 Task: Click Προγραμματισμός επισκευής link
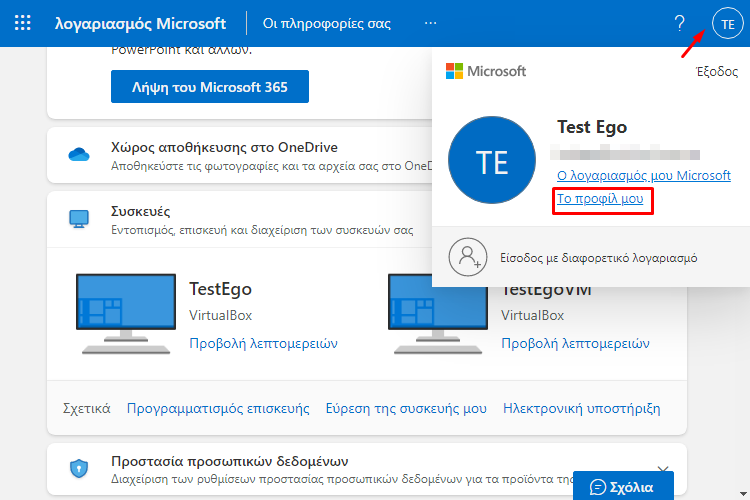pyautogui.click(x=218, y=409)
